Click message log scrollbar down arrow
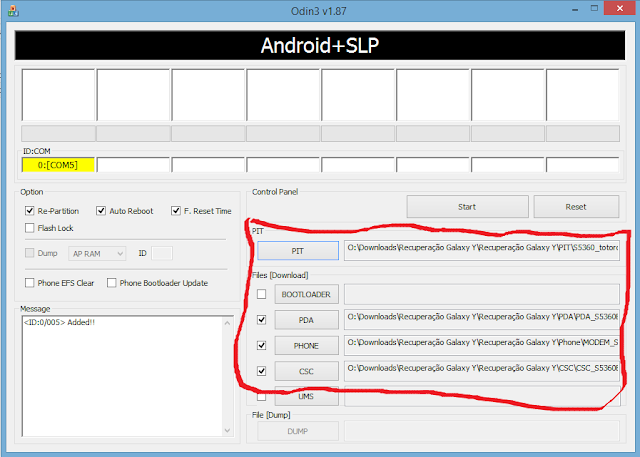Image resolution: width=640 pixels, height=457 pixels. pos(227,430)
